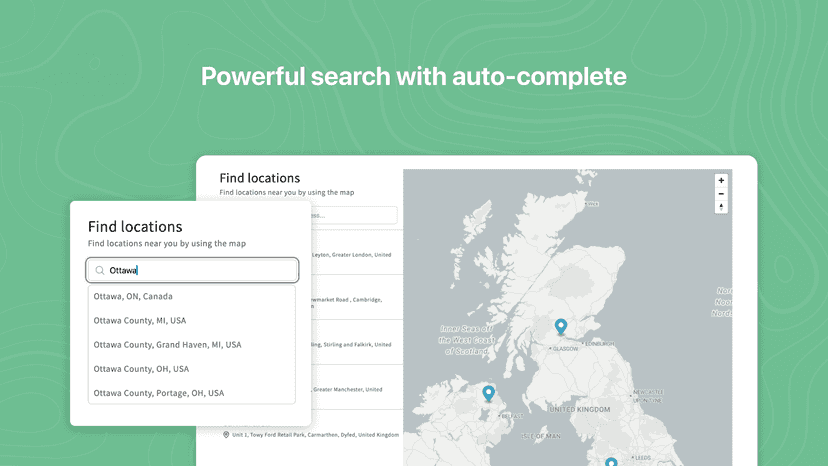Reset map bearing with compass button

(x=721, y=207)
